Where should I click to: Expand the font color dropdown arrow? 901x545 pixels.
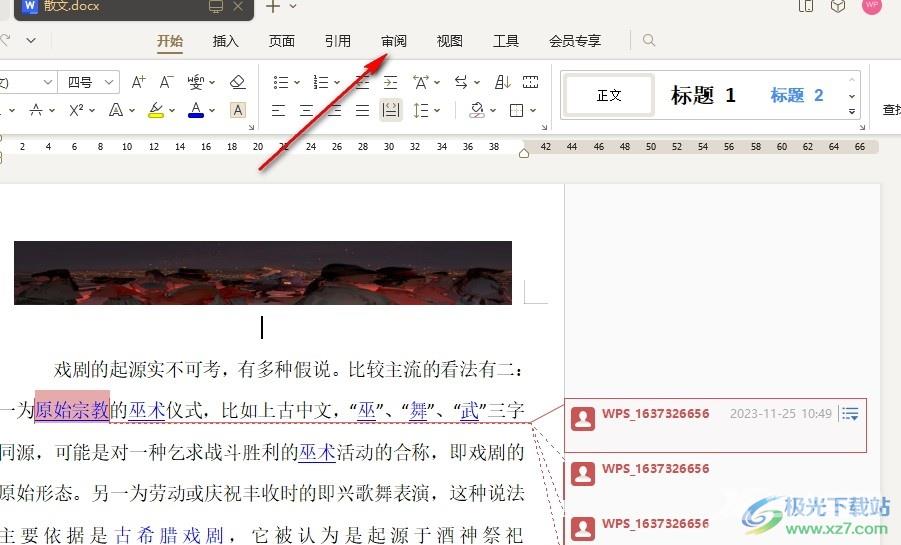[x=212, y=110]
